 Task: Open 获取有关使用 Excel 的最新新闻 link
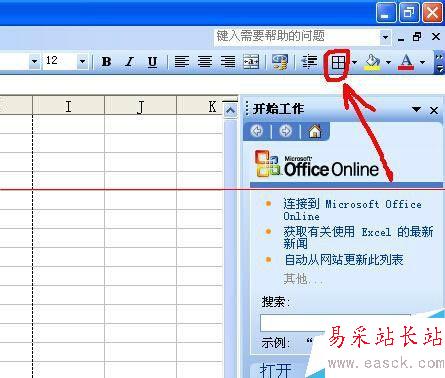pos(358,237)
